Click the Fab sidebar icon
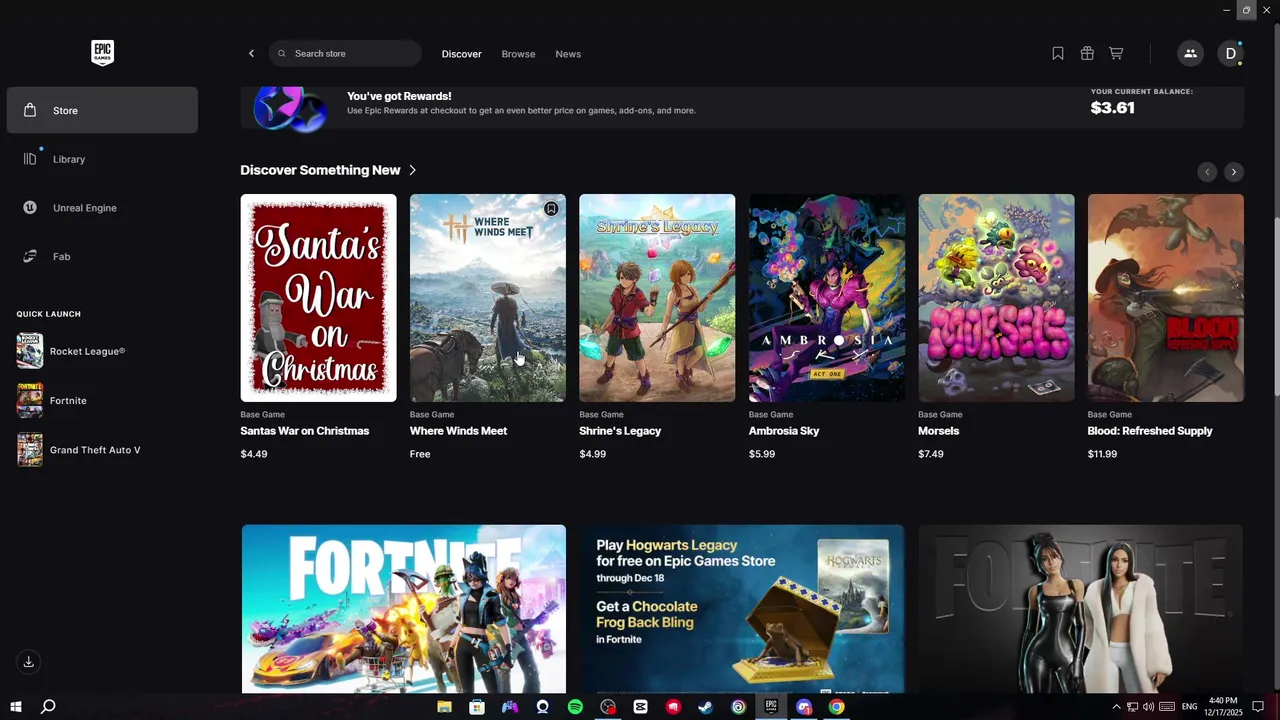Viewport: 1280px width, 720px height. pos(30,257)
